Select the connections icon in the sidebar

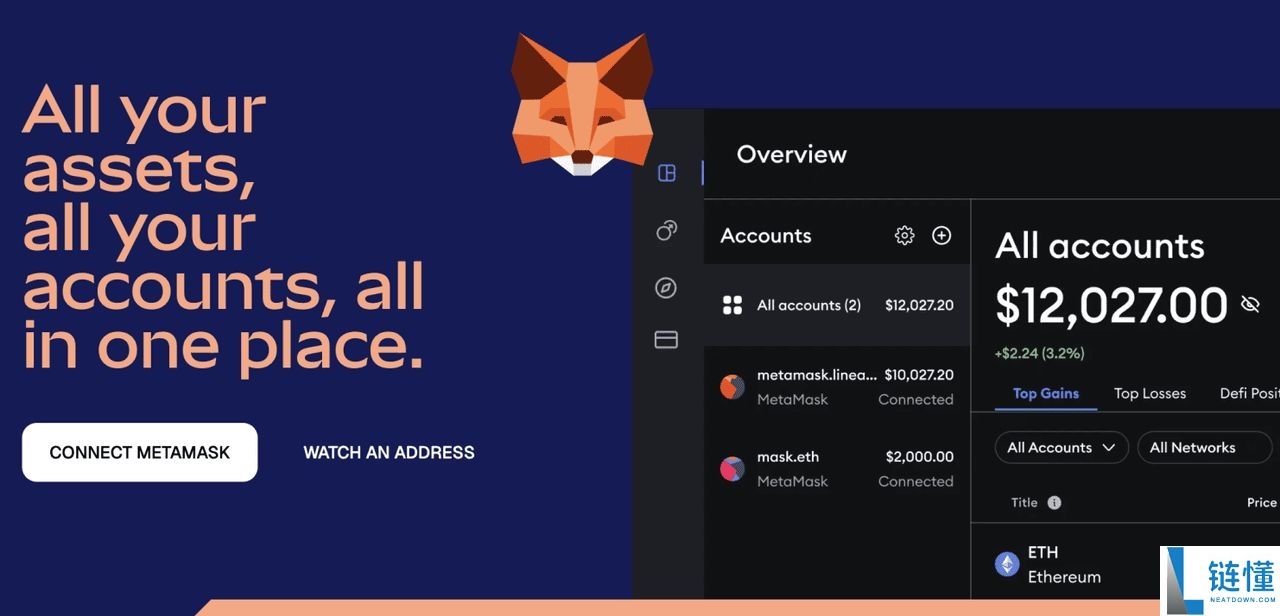[666, 231]
